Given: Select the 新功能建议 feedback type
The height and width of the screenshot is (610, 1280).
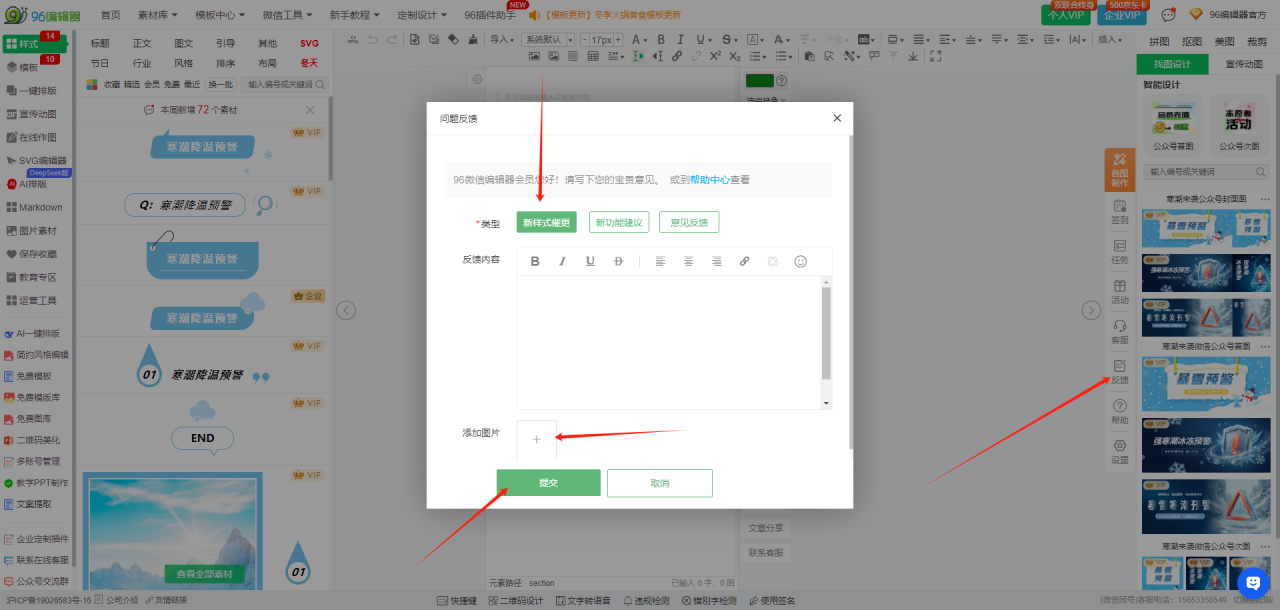Looking at the screenshot, I should pyautogui.click(x=619, y=223).
